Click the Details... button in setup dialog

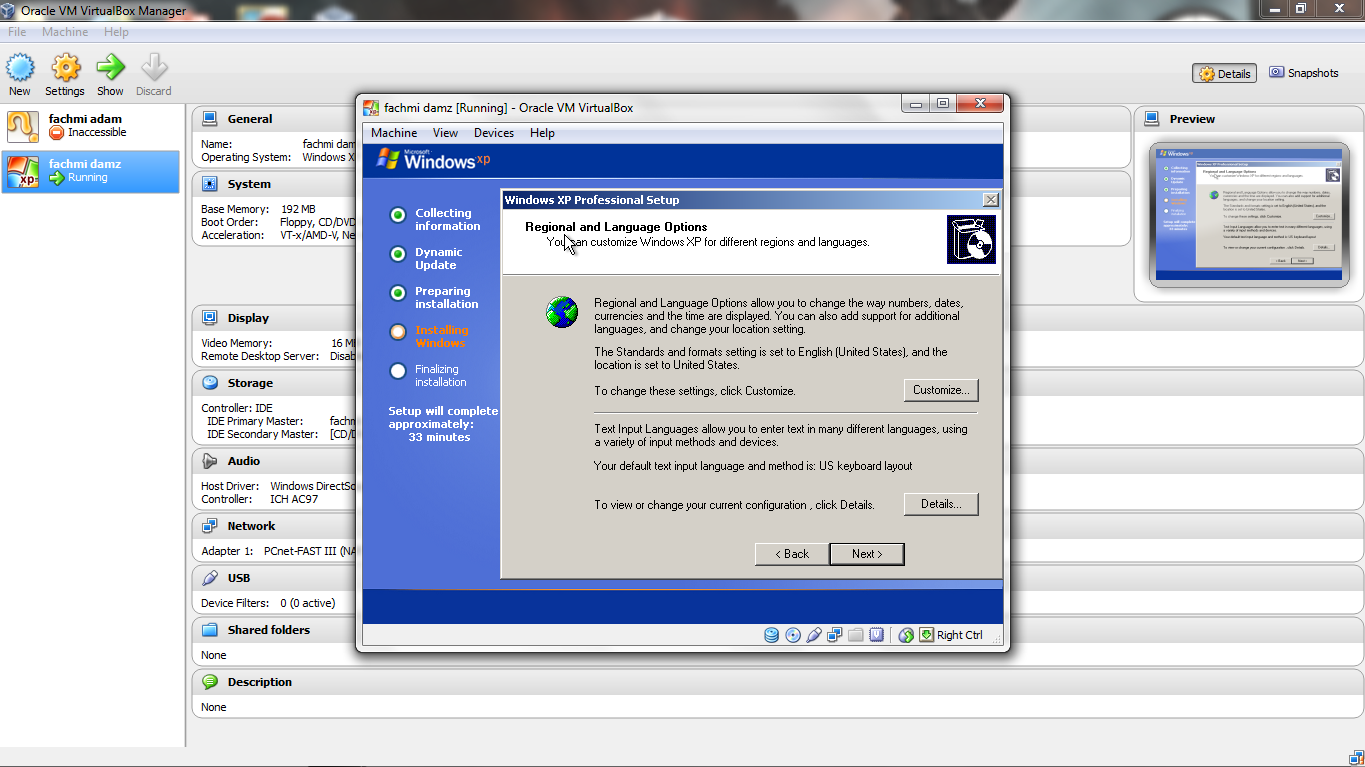(x=941, y=504)
